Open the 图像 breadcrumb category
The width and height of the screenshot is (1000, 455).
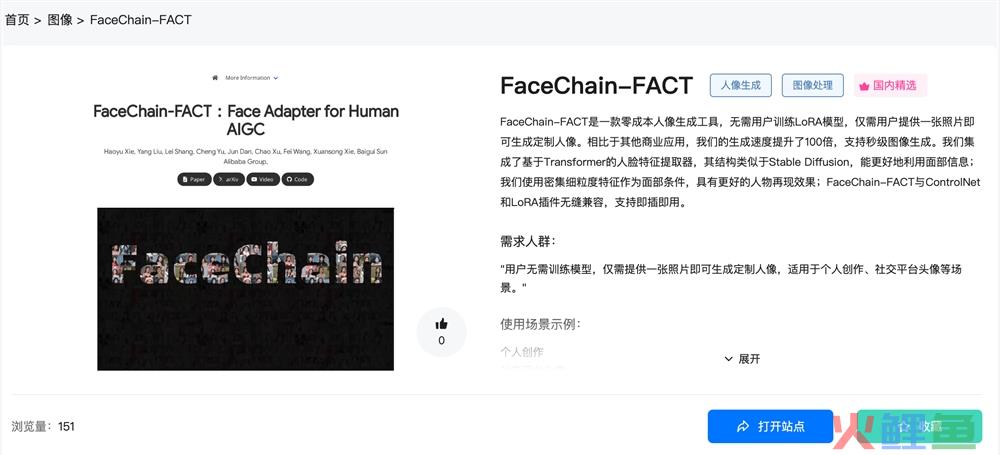tap(60, 20)
